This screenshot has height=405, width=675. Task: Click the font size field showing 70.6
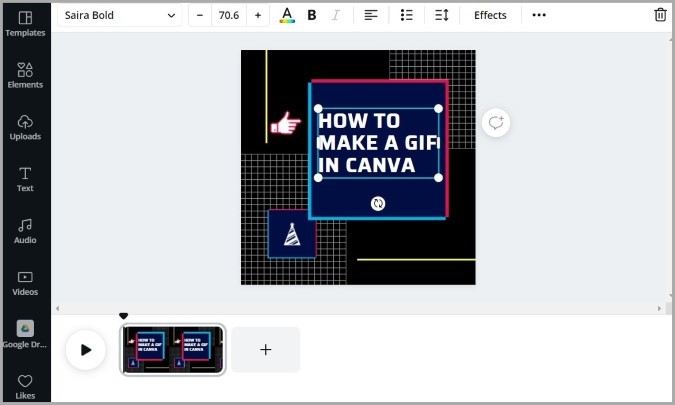pyautogui.click(x=229, y=15)
